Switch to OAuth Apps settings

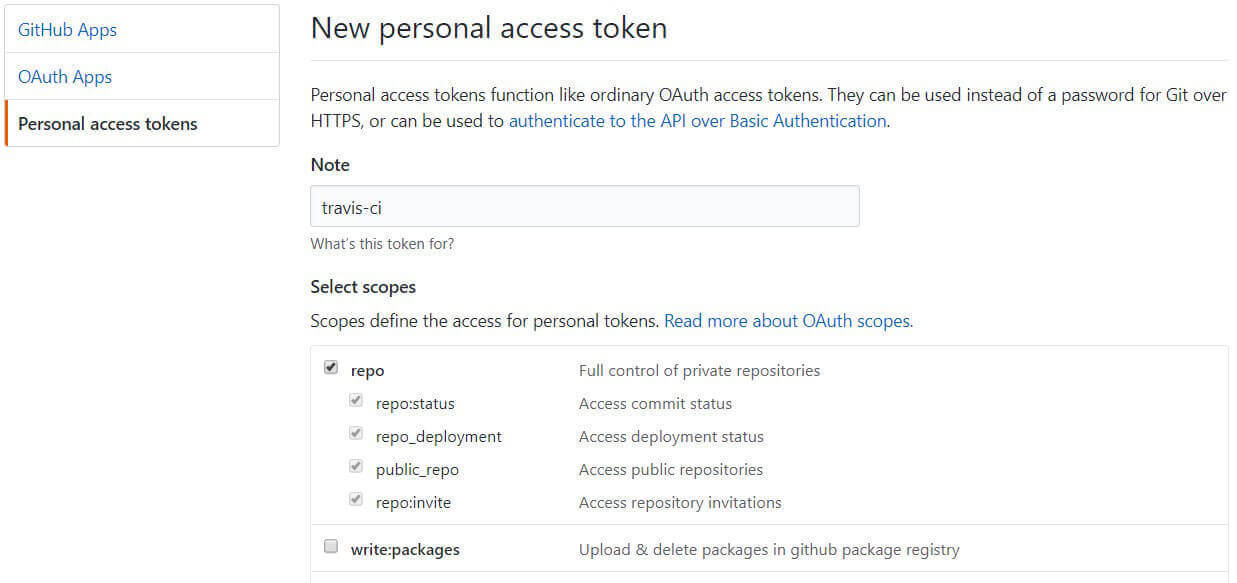coord(64,76)
